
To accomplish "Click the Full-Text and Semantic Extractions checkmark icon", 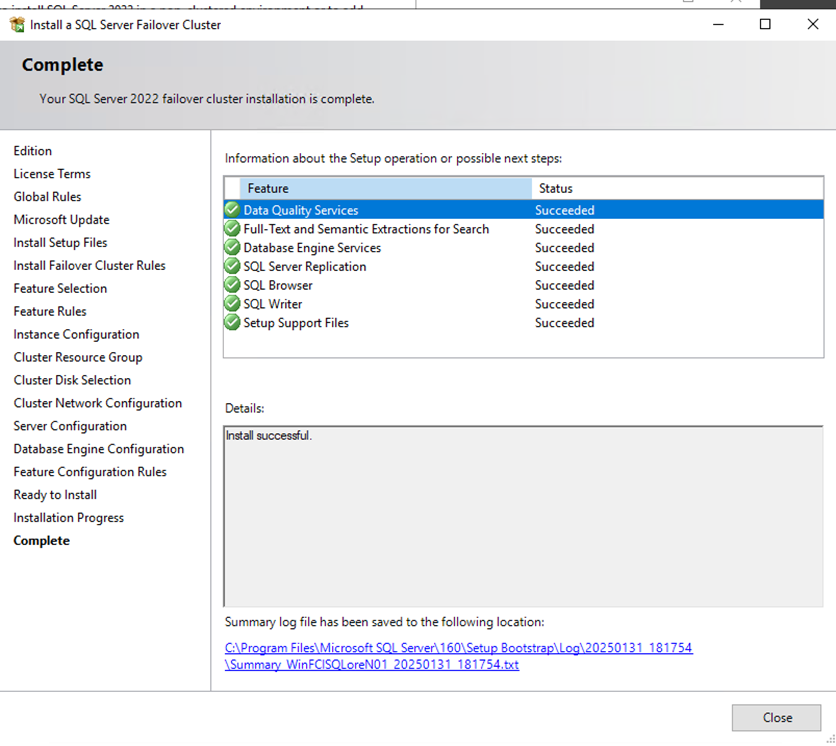I will (232, 229).
